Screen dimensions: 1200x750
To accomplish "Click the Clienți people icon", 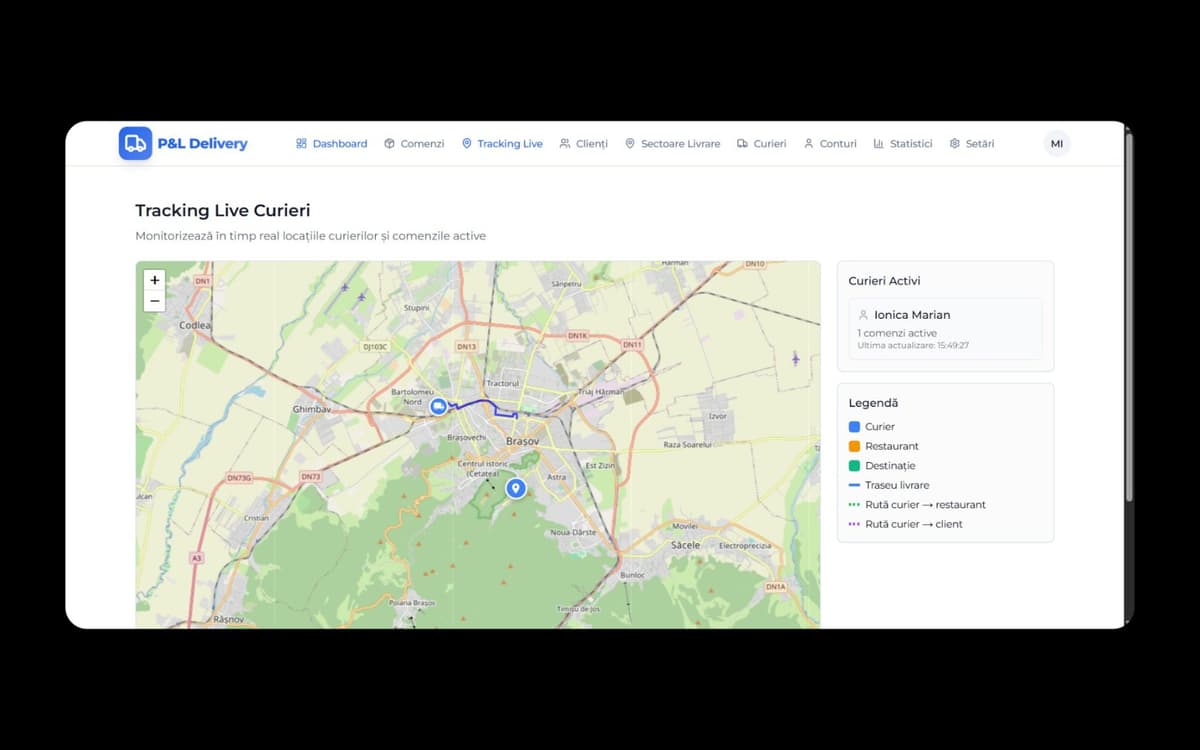I will tap(565, 144).
